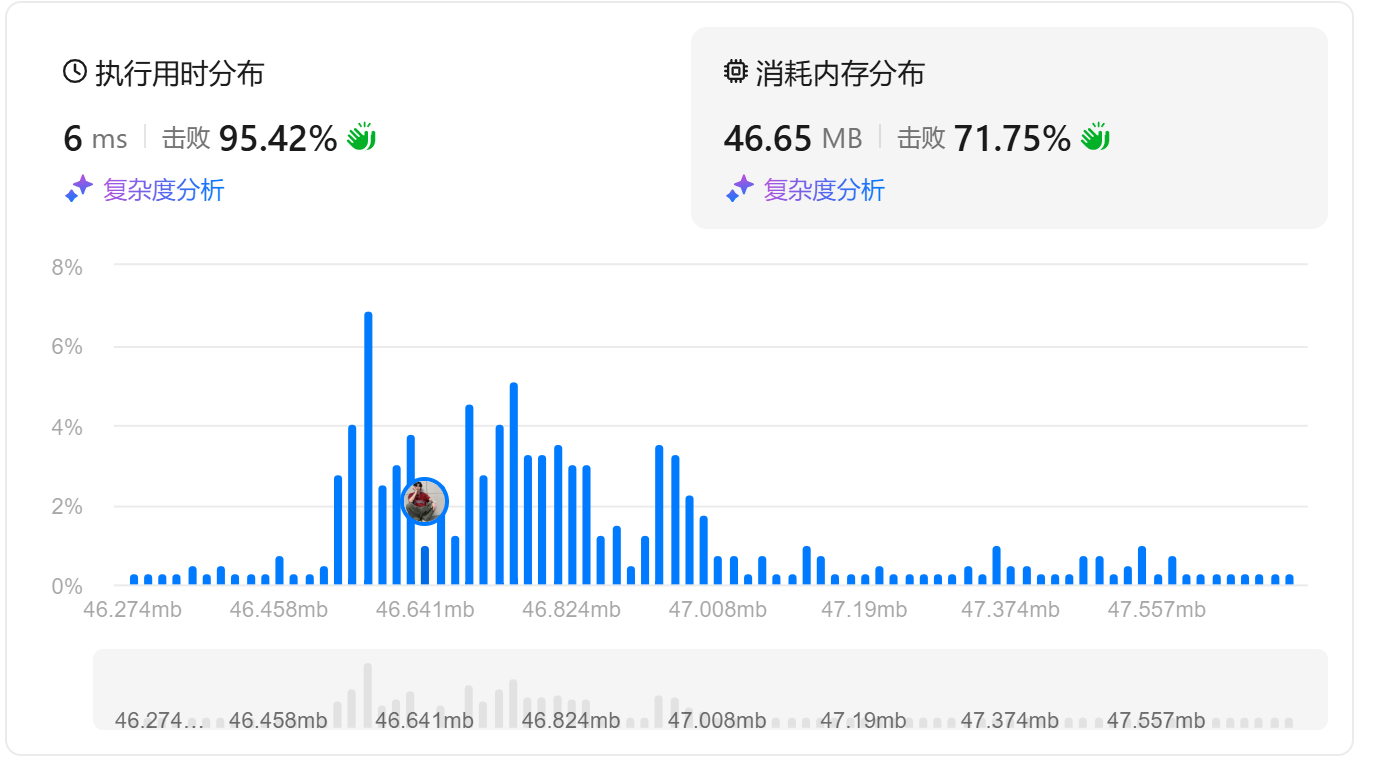Screen dimensions: 1373x764
Task: Click the 8% y-axis label
Action: (x=67, y=267)
